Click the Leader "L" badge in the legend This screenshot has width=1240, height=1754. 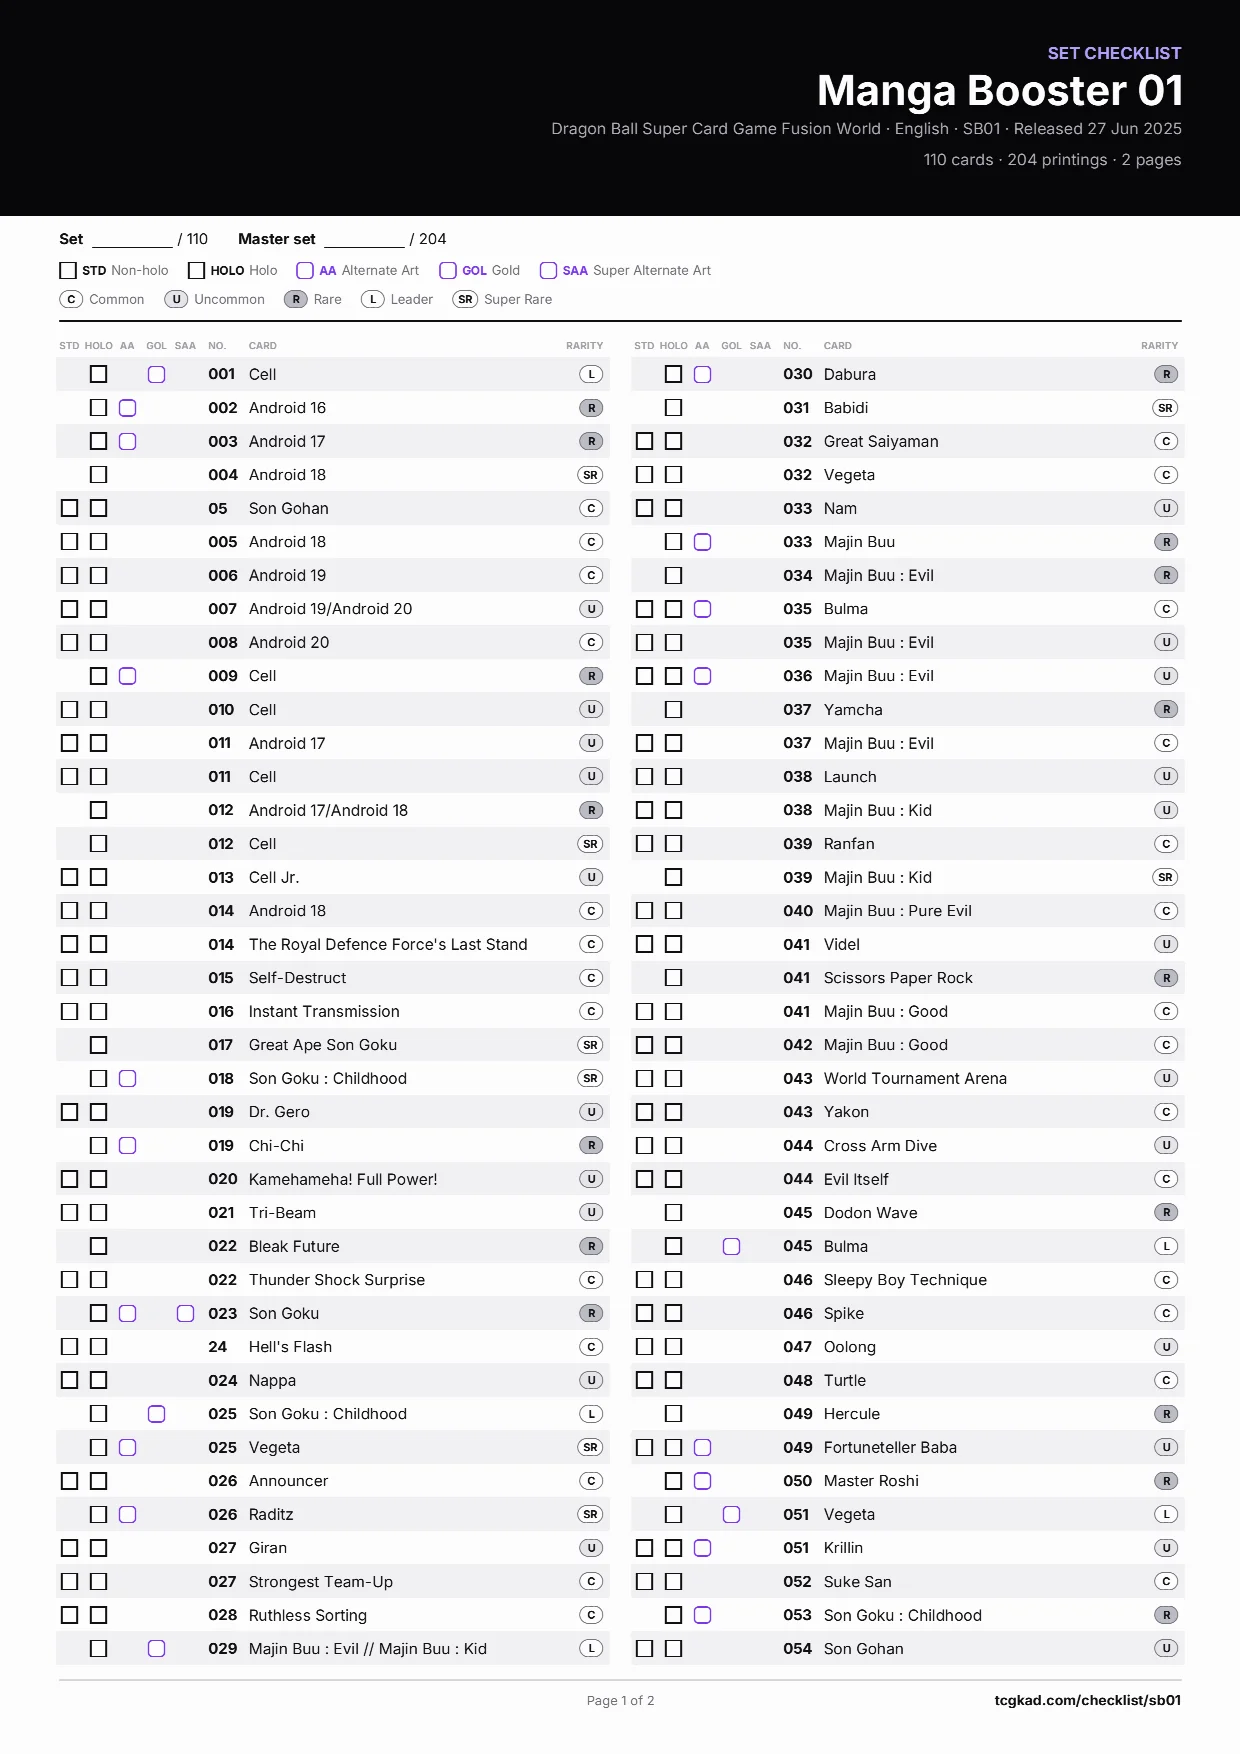(x=373, y=299)
